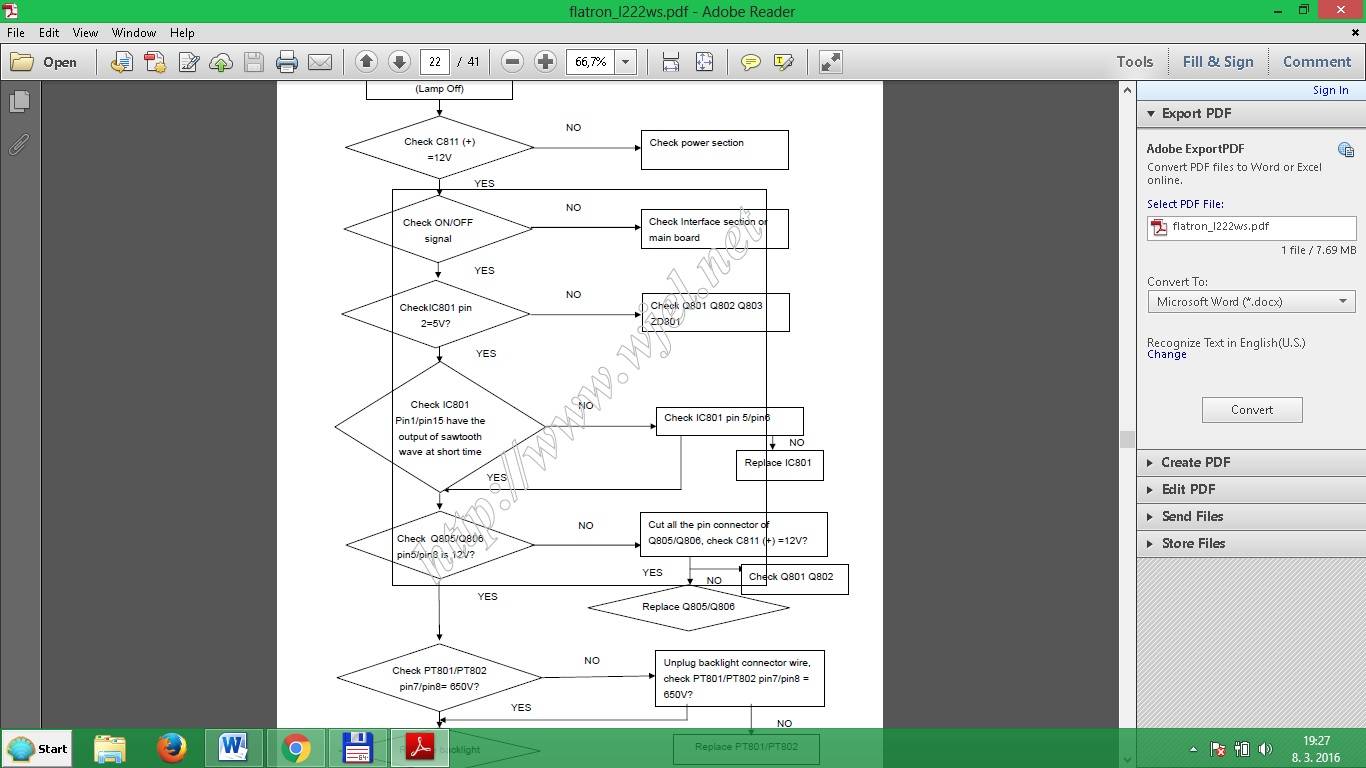The image size is (1366, 768).
Task: Expand the Create PDF section
Action: (x=1251, y=462)
